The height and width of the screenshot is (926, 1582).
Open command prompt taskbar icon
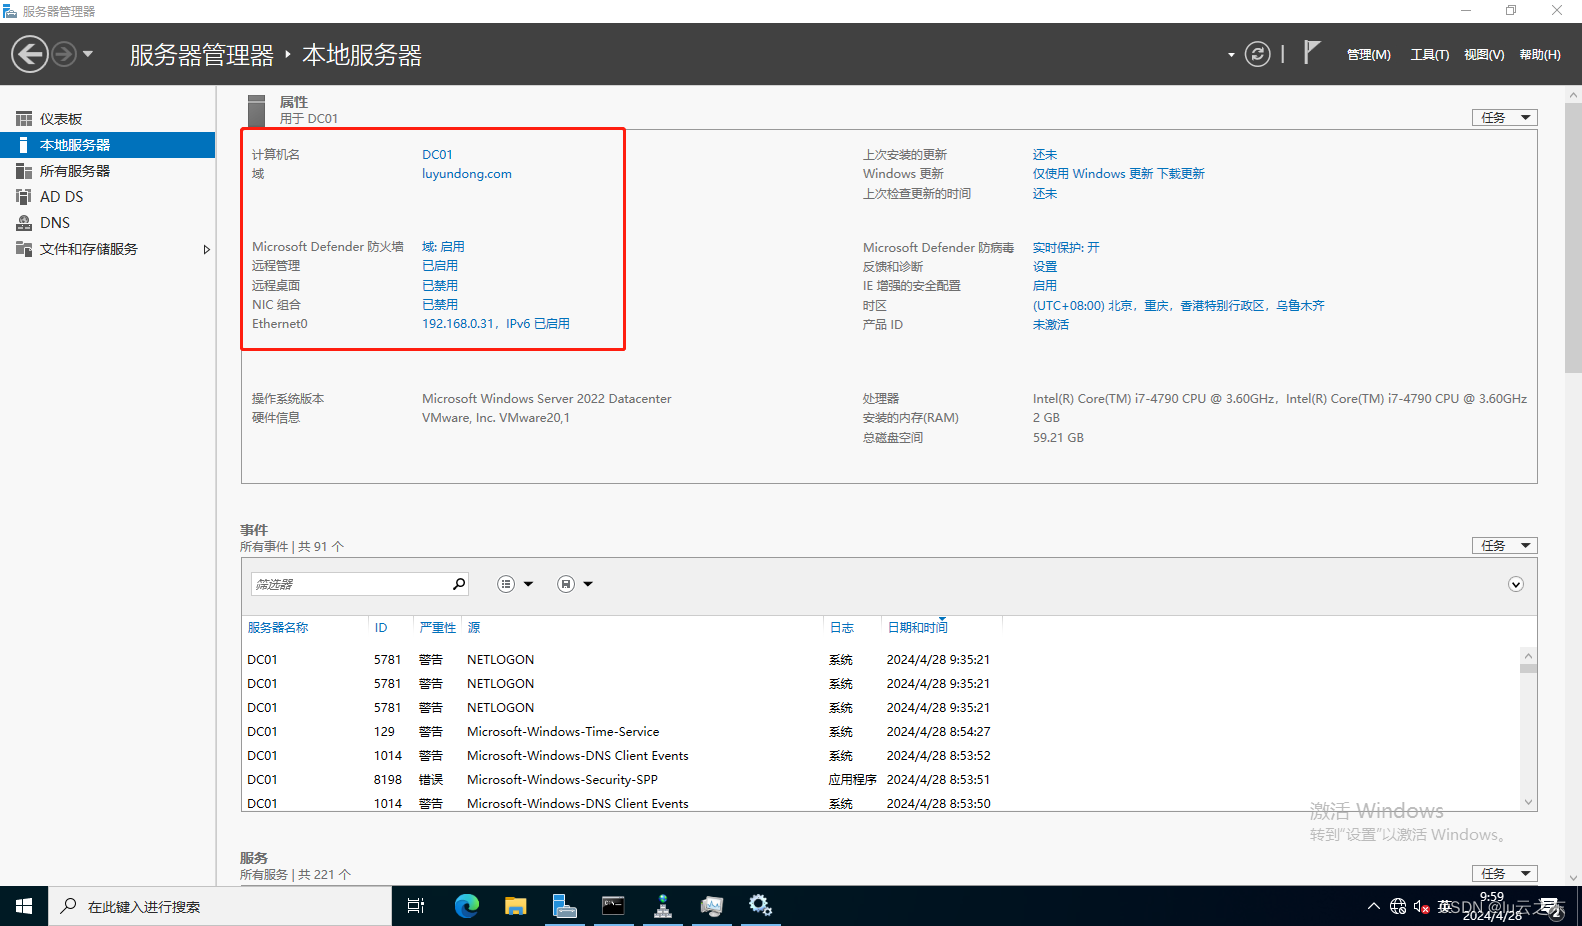coord(614,906)
